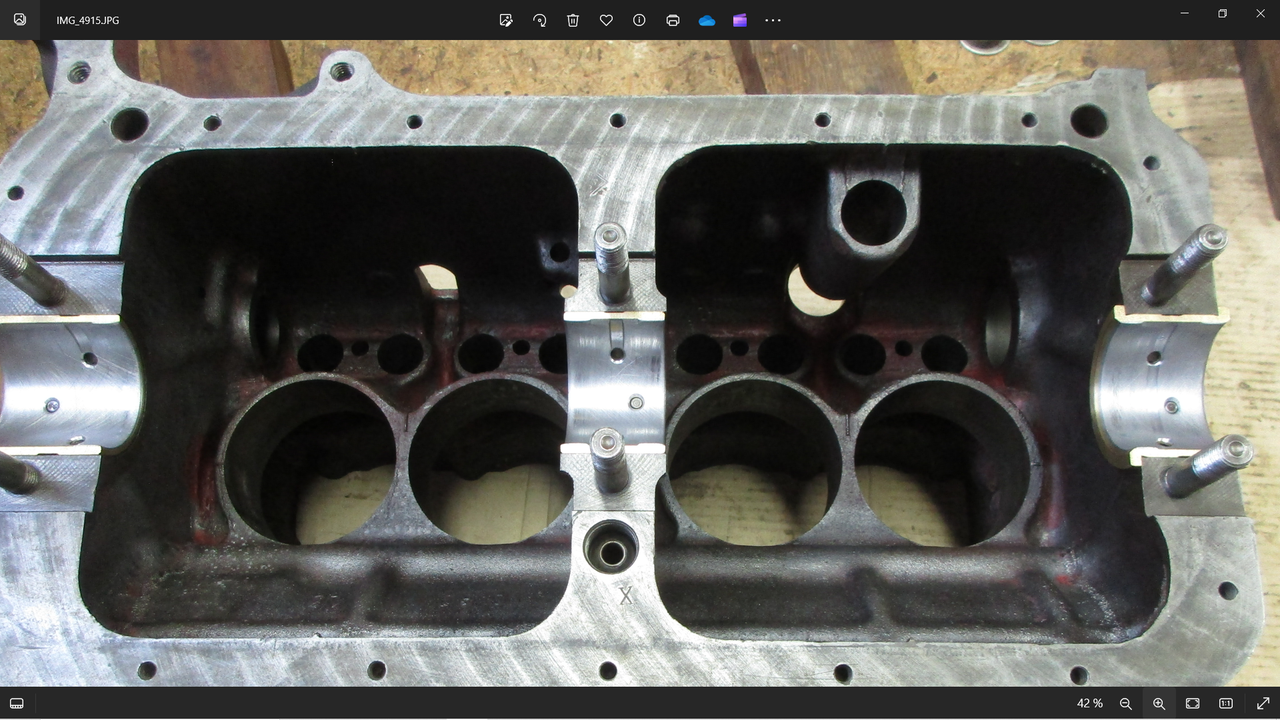Fit image to window
Screen dimensions: 1280x720
click(1192, 704)
